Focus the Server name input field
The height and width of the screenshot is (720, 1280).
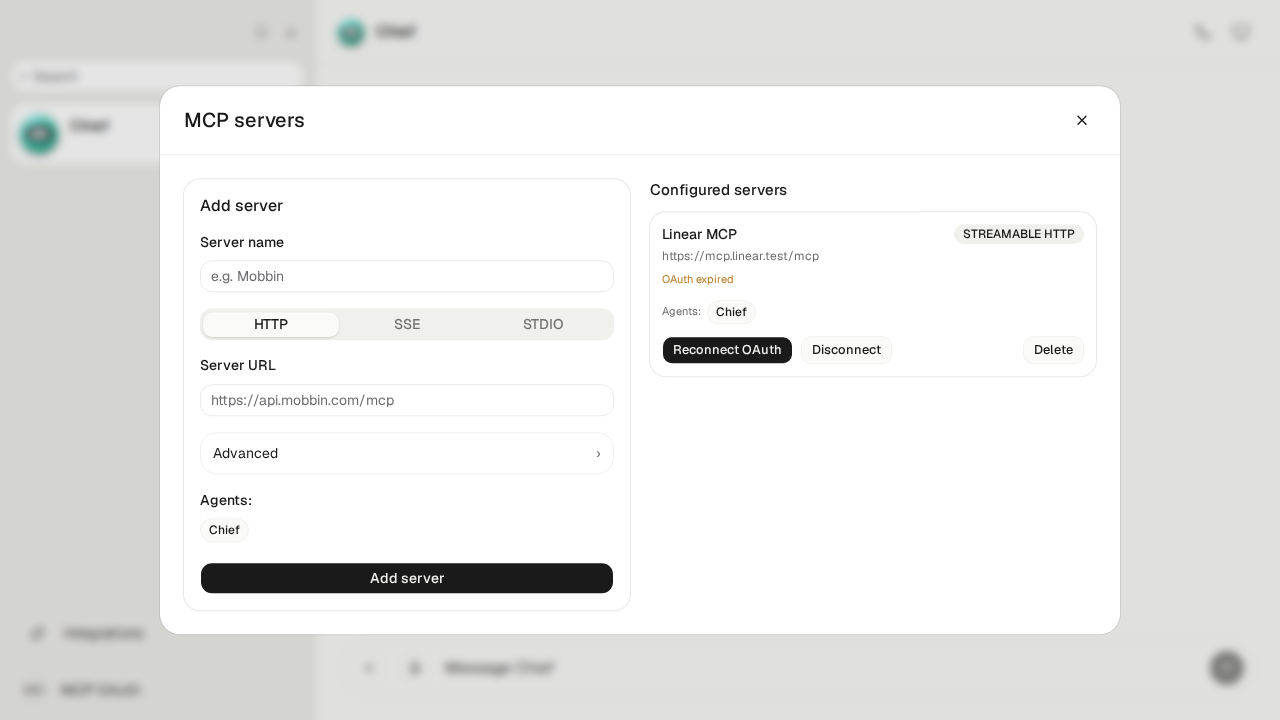coord(407,276)
